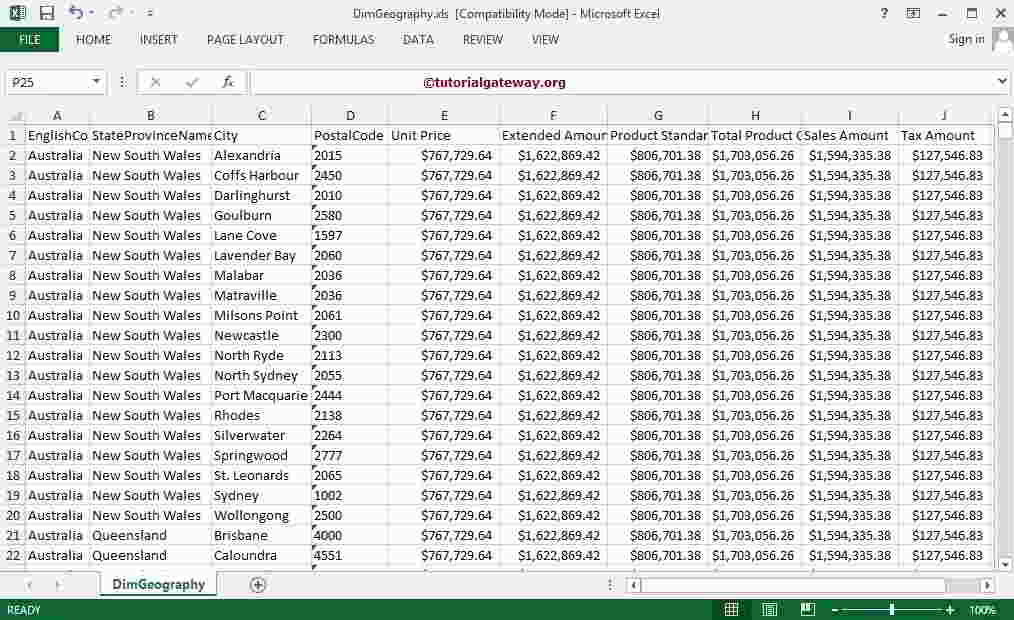Click the Ribbon Display Options icon
The image size is (1014, 620).
tap(913, 14)
